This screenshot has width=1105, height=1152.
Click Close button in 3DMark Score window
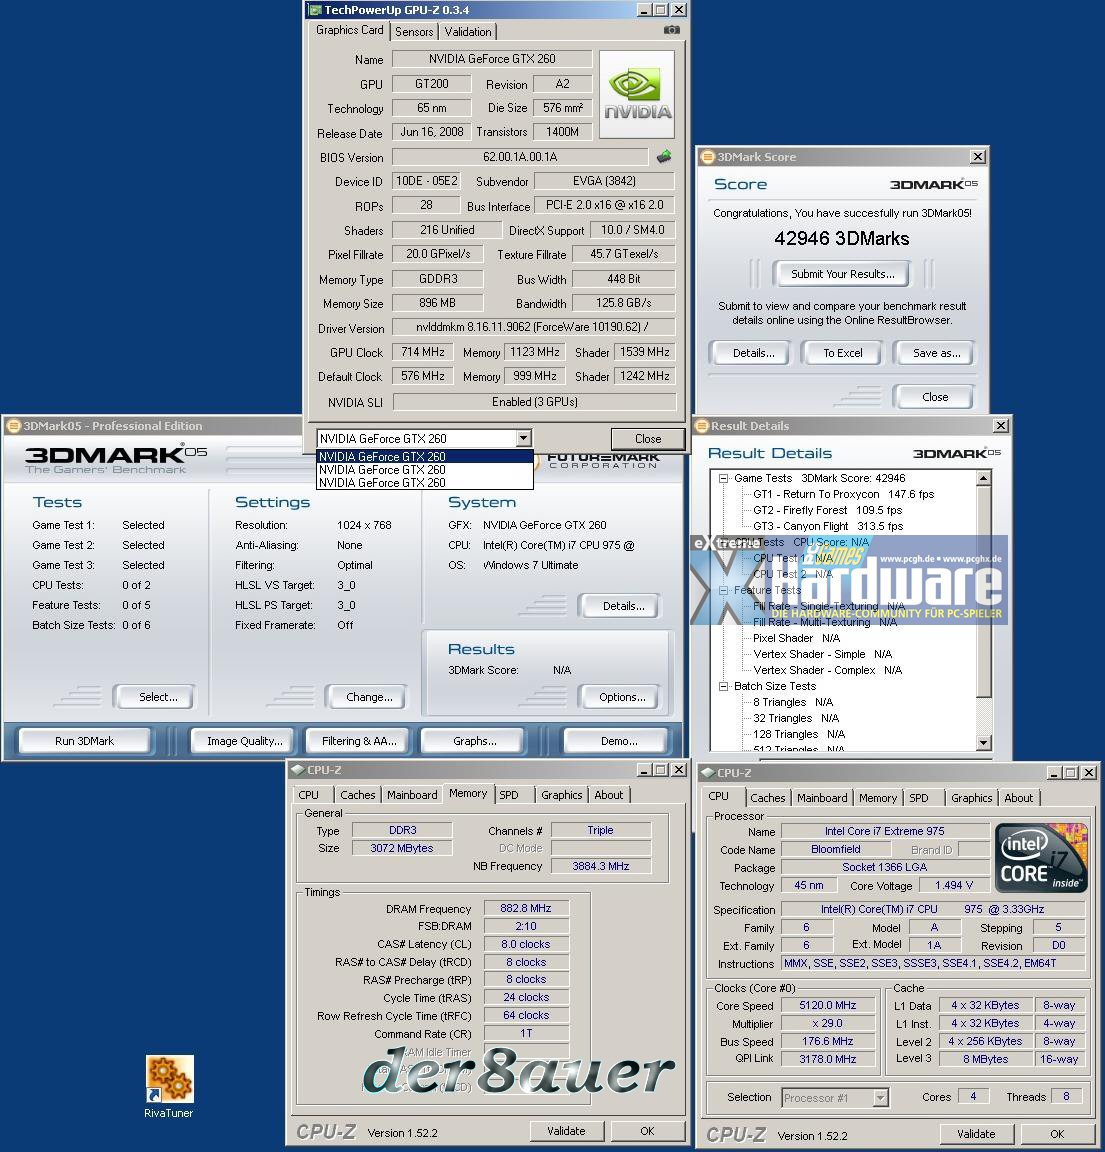coord(935,397)
